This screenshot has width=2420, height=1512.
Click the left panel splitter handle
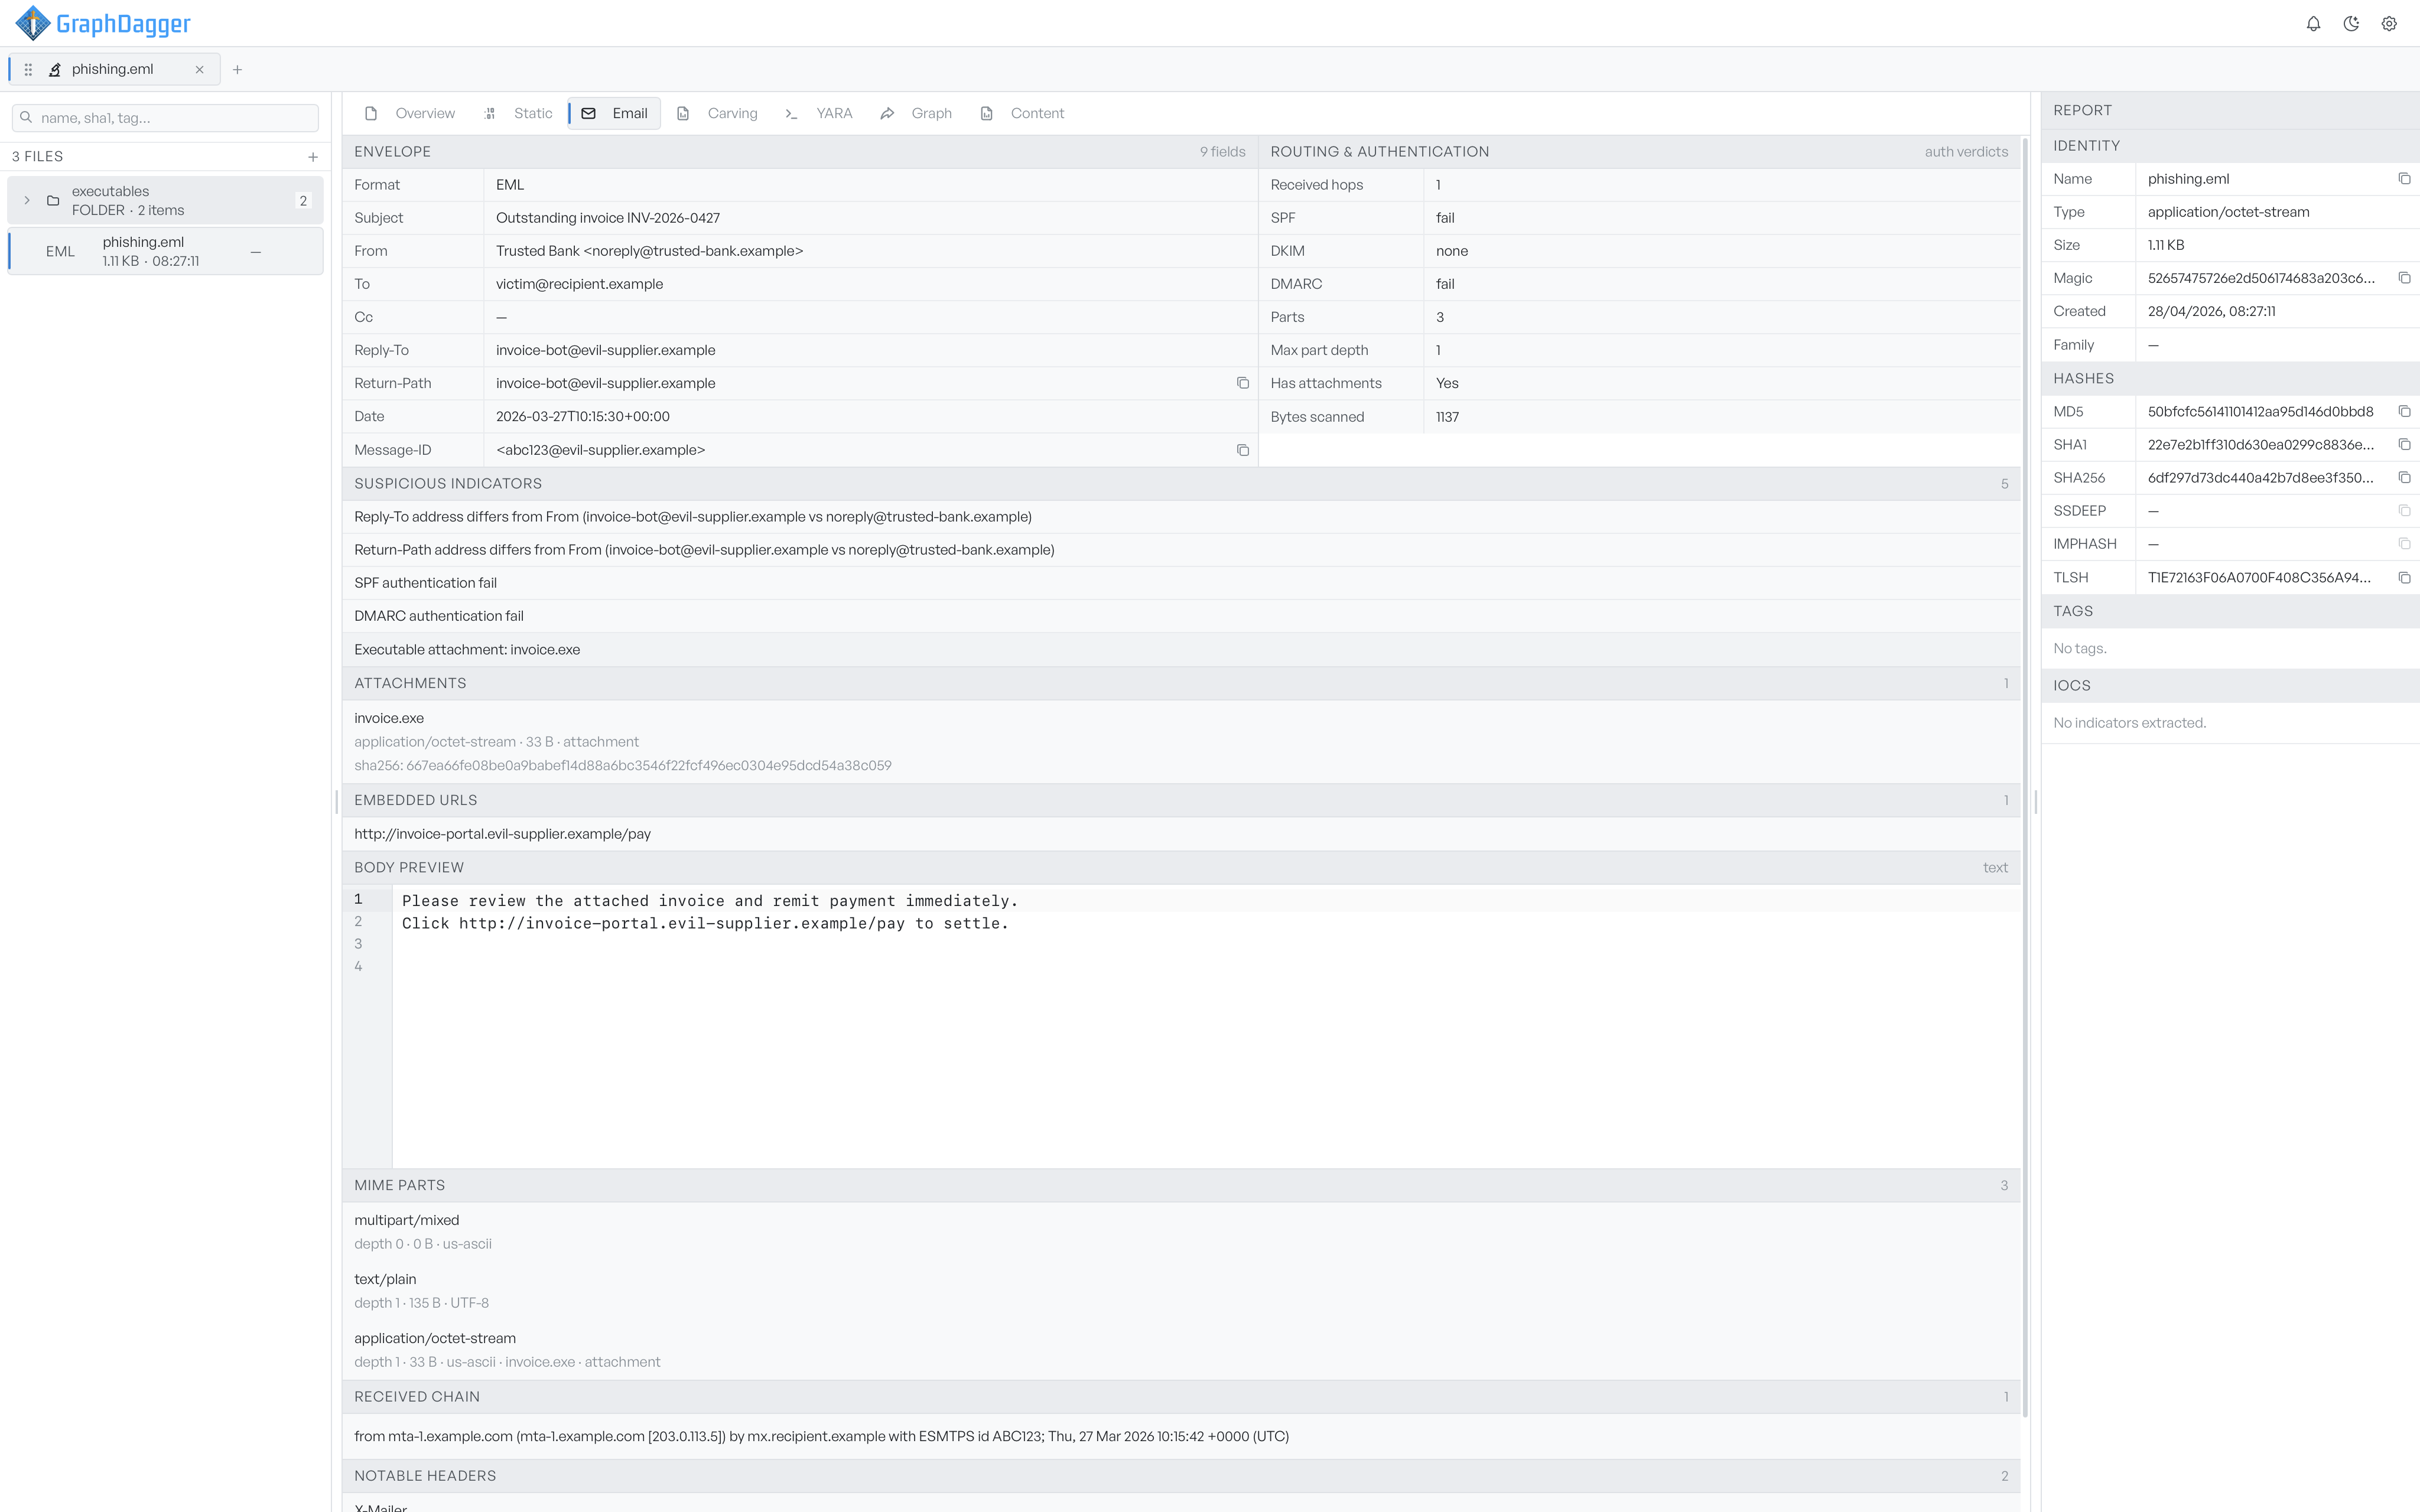pyautogui.click(x=336, y=801)
